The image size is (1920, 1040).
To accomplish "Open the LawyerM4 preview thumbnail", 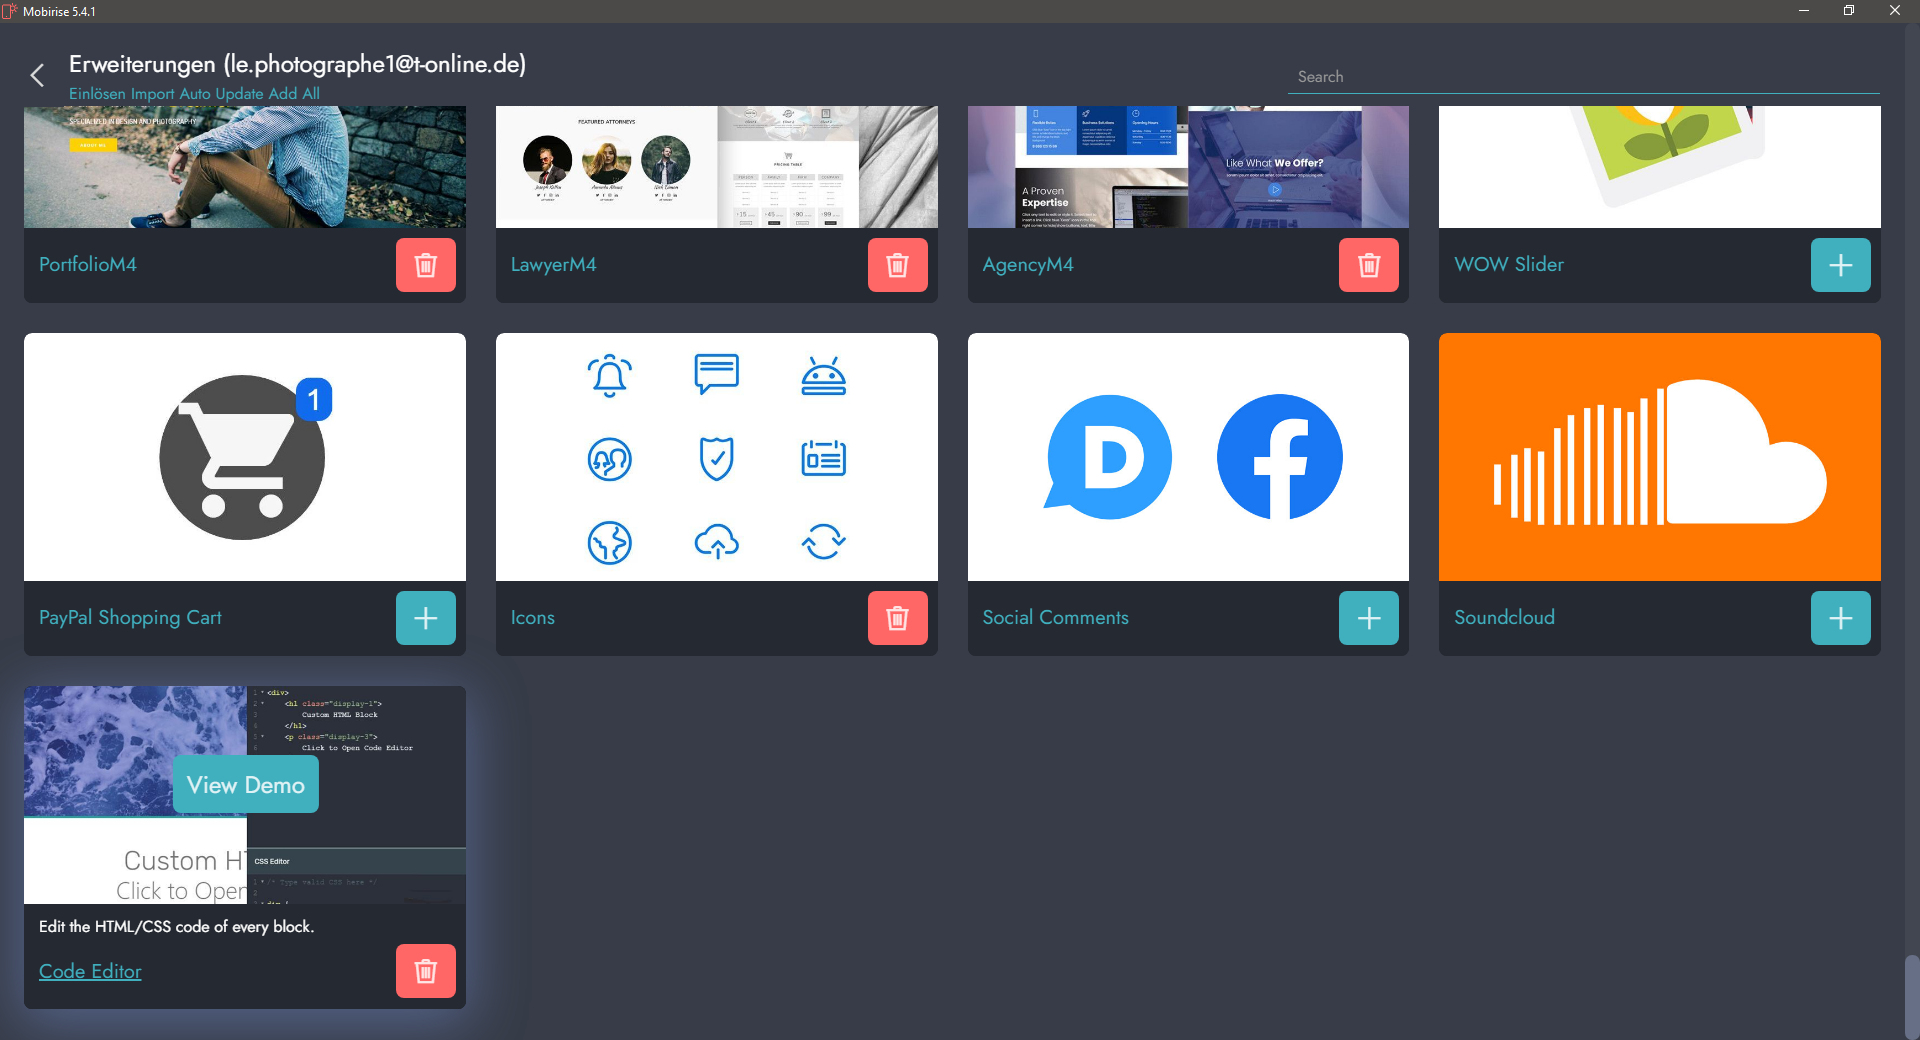I will pos(717,167).
